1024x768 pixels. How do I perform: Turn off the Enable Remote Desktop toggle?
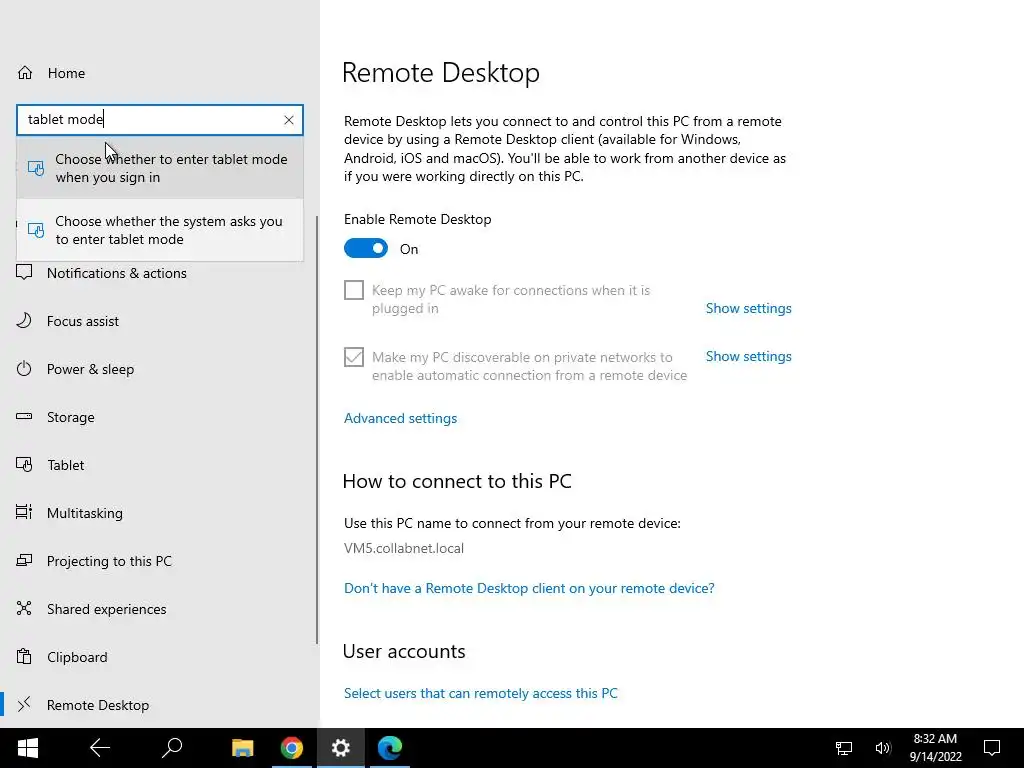coord(366,249)
